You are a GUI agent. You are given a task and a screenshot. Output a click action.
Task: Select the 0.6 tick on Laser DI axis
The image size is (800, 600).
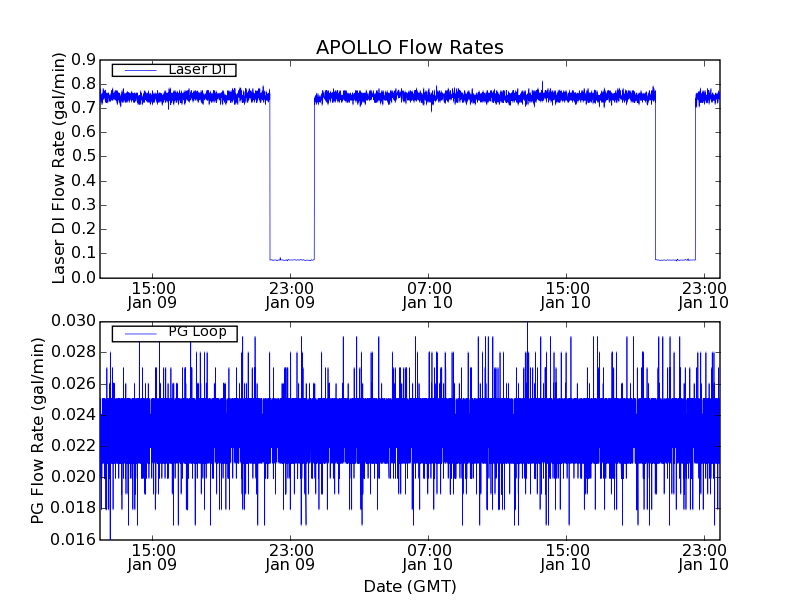tap(84, 132)
